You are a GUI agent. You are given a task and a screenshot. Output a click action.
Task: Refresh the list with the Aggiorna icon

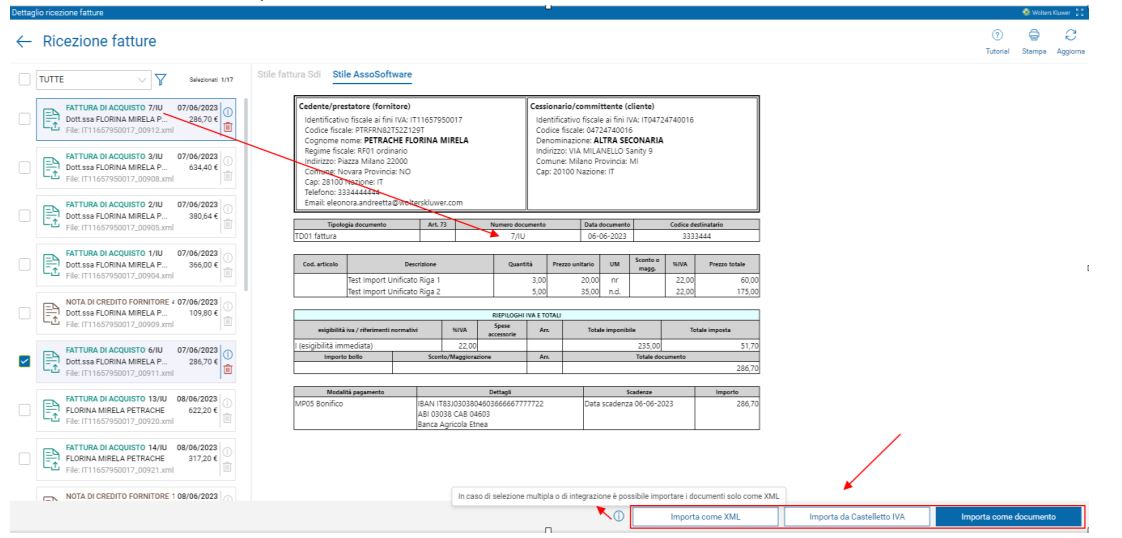click(1070, 35)
